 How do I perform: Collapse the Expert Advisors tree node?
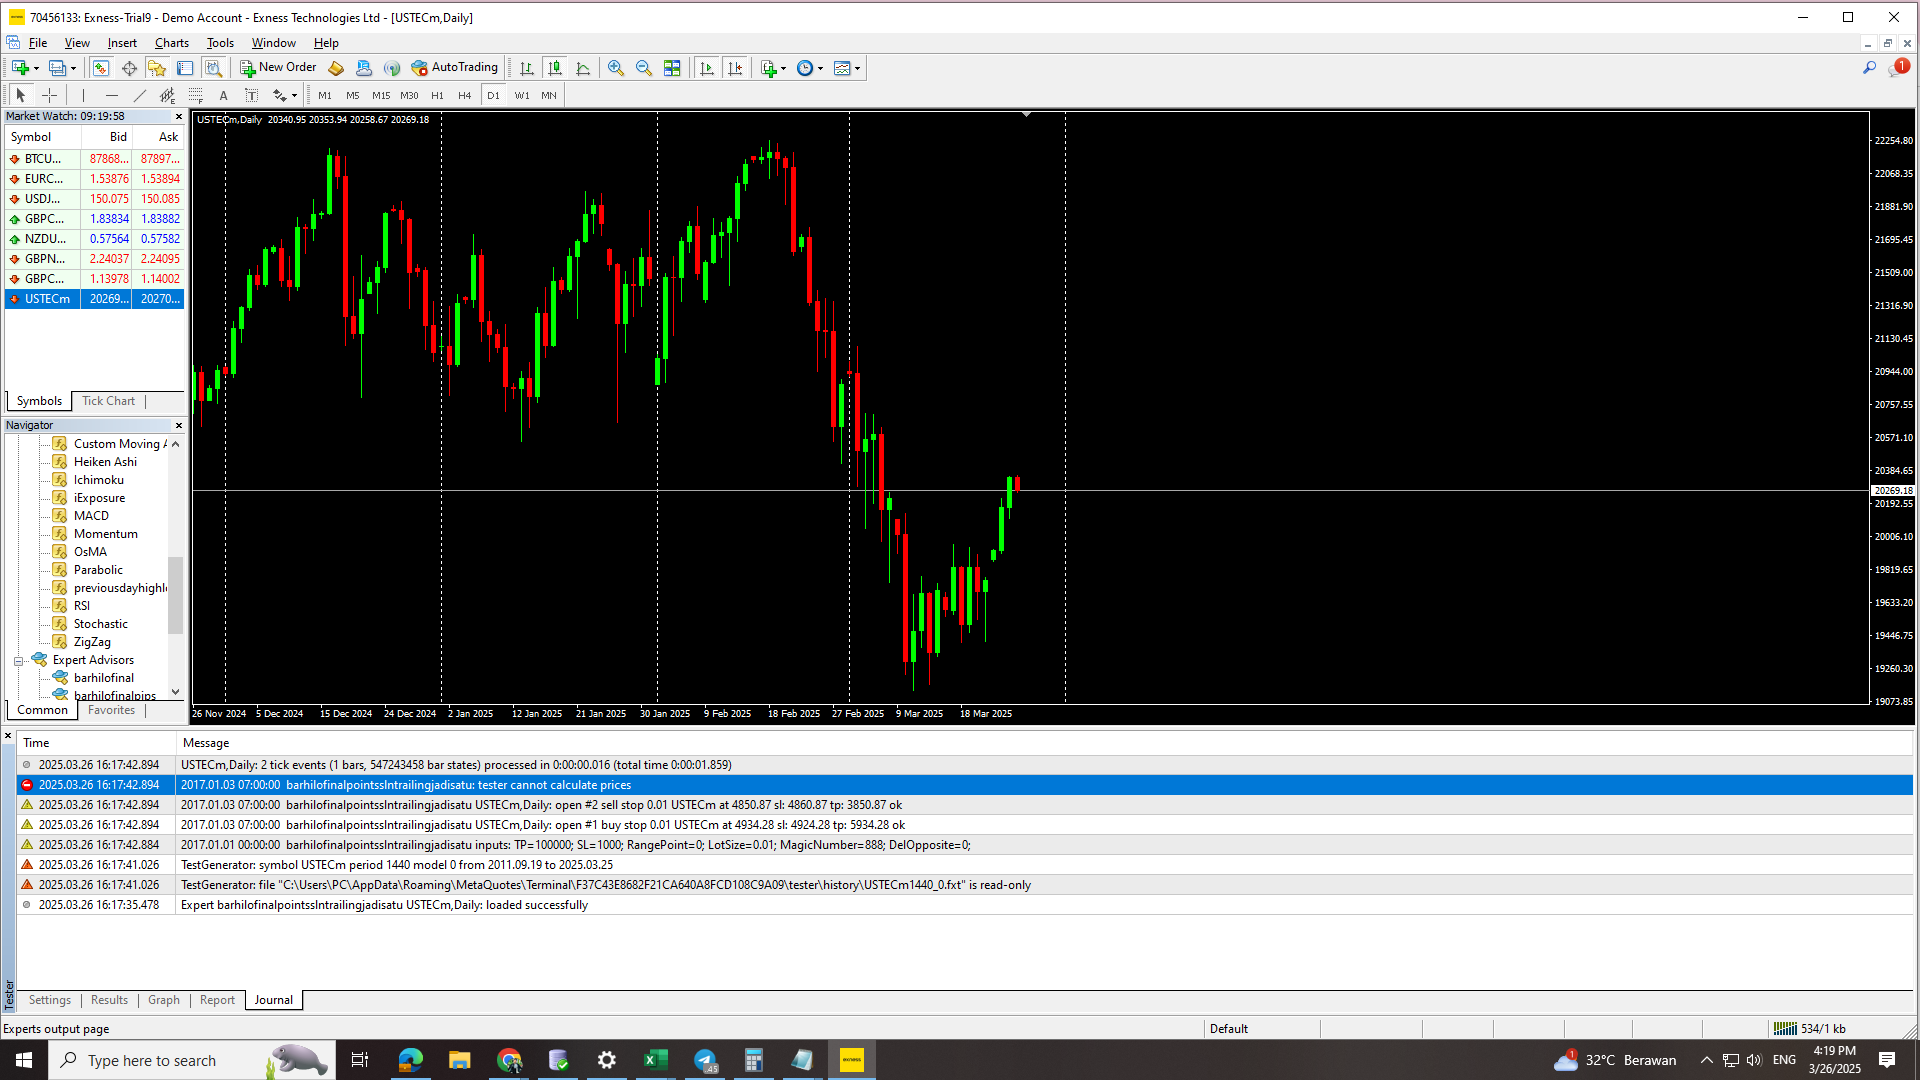click(x=18, y=661)
